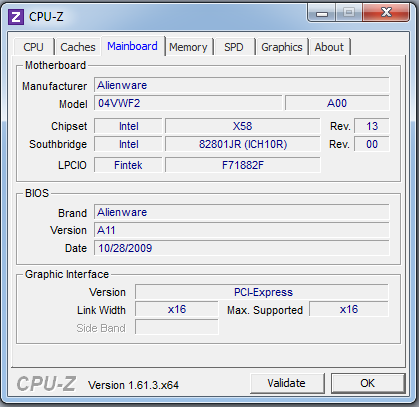Click the Motherboard group title

[x=55, y=65]
